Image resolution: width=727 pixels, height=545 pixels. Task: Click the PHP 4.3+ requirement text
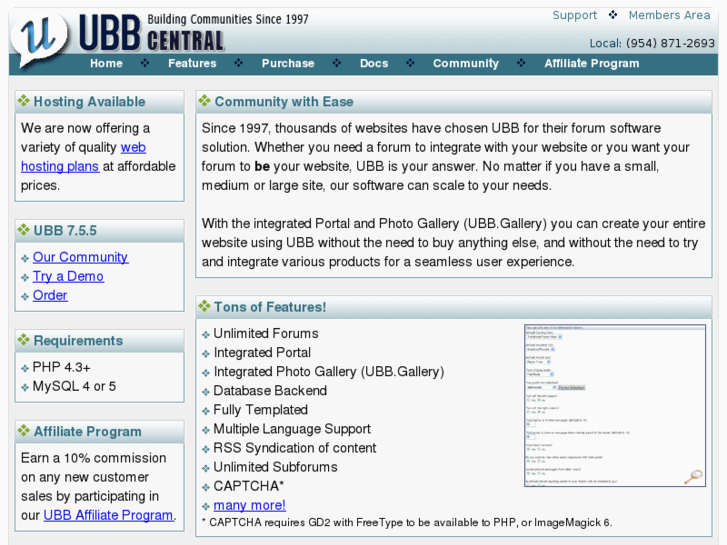point(61,367)
